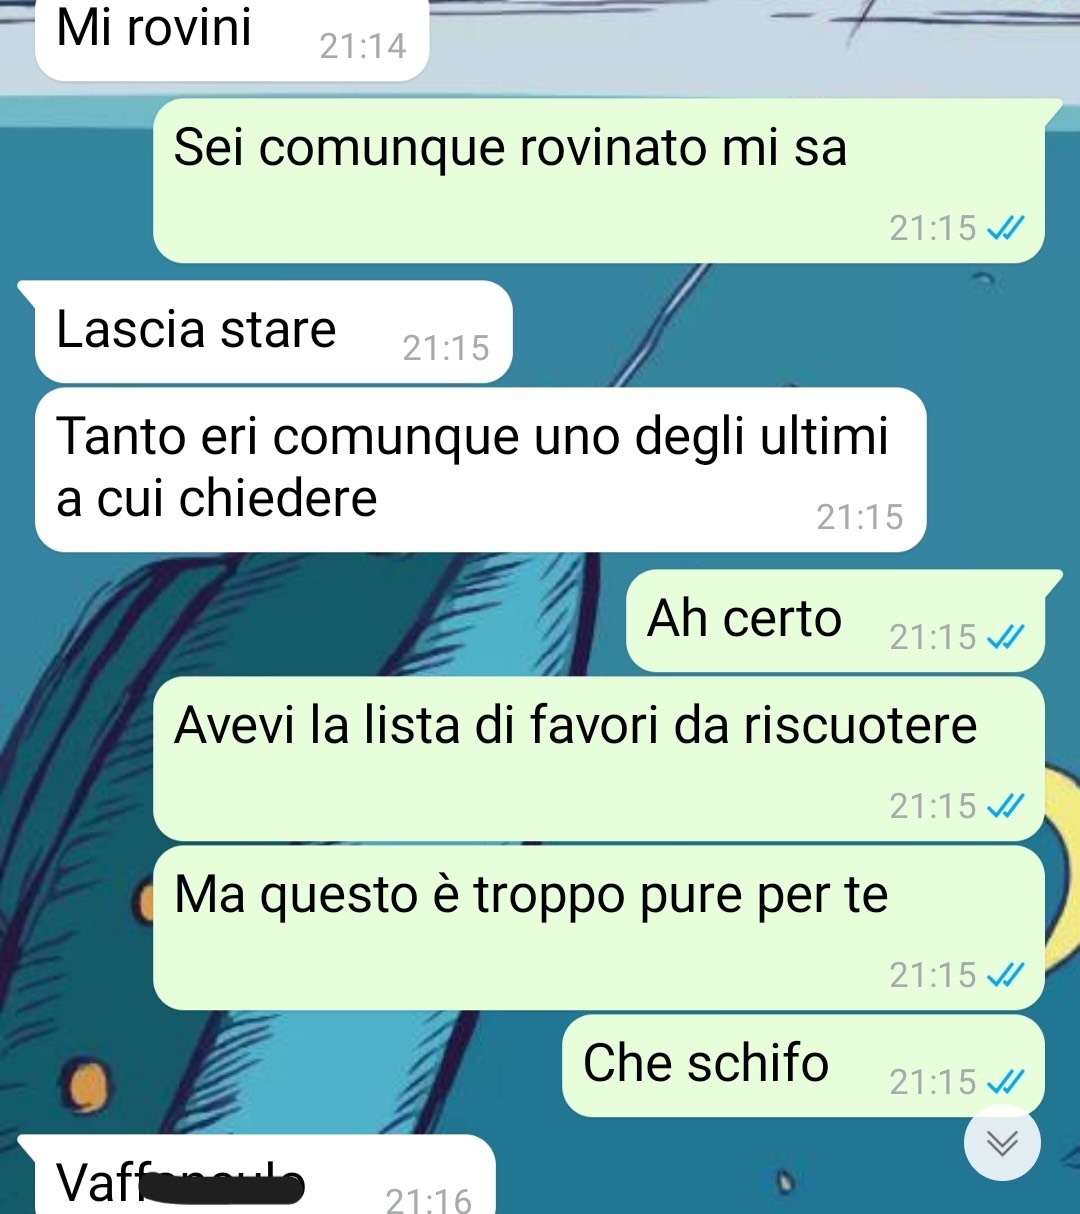Select the 'Sei comunque rovinato mi sa' message
The height and width of the screenshot is (1214, 1080).
click(598, 181)
